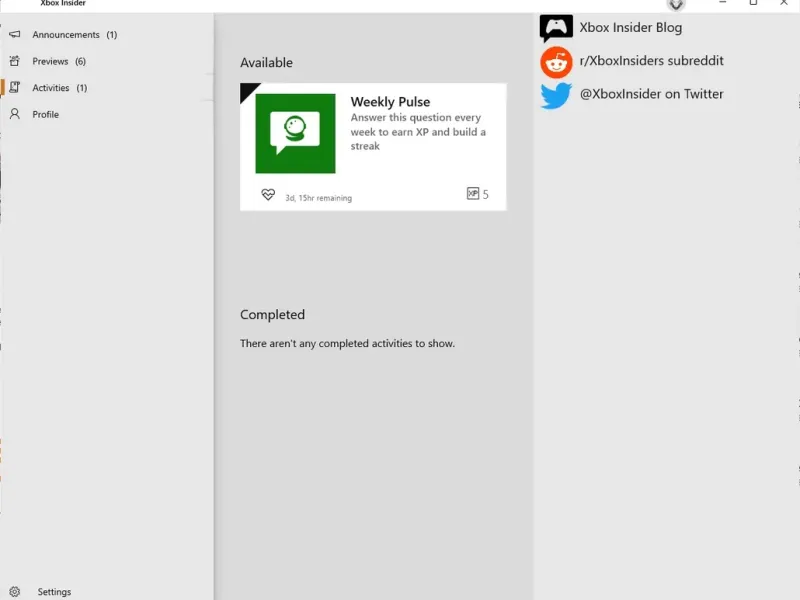Open the Weekly Pulse activity title
The height and width of the screenshot is (600, 800).
pyautogui.click(x=390, y=102)
